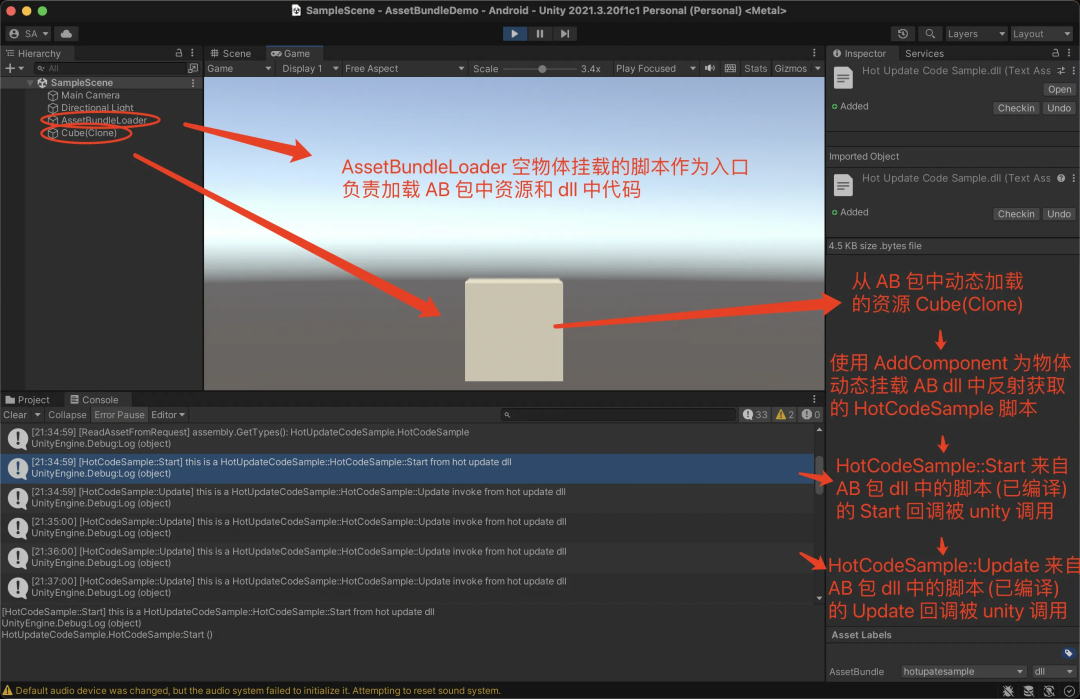
Task: Click the global search magnifier icon
Action: point(930,34)
